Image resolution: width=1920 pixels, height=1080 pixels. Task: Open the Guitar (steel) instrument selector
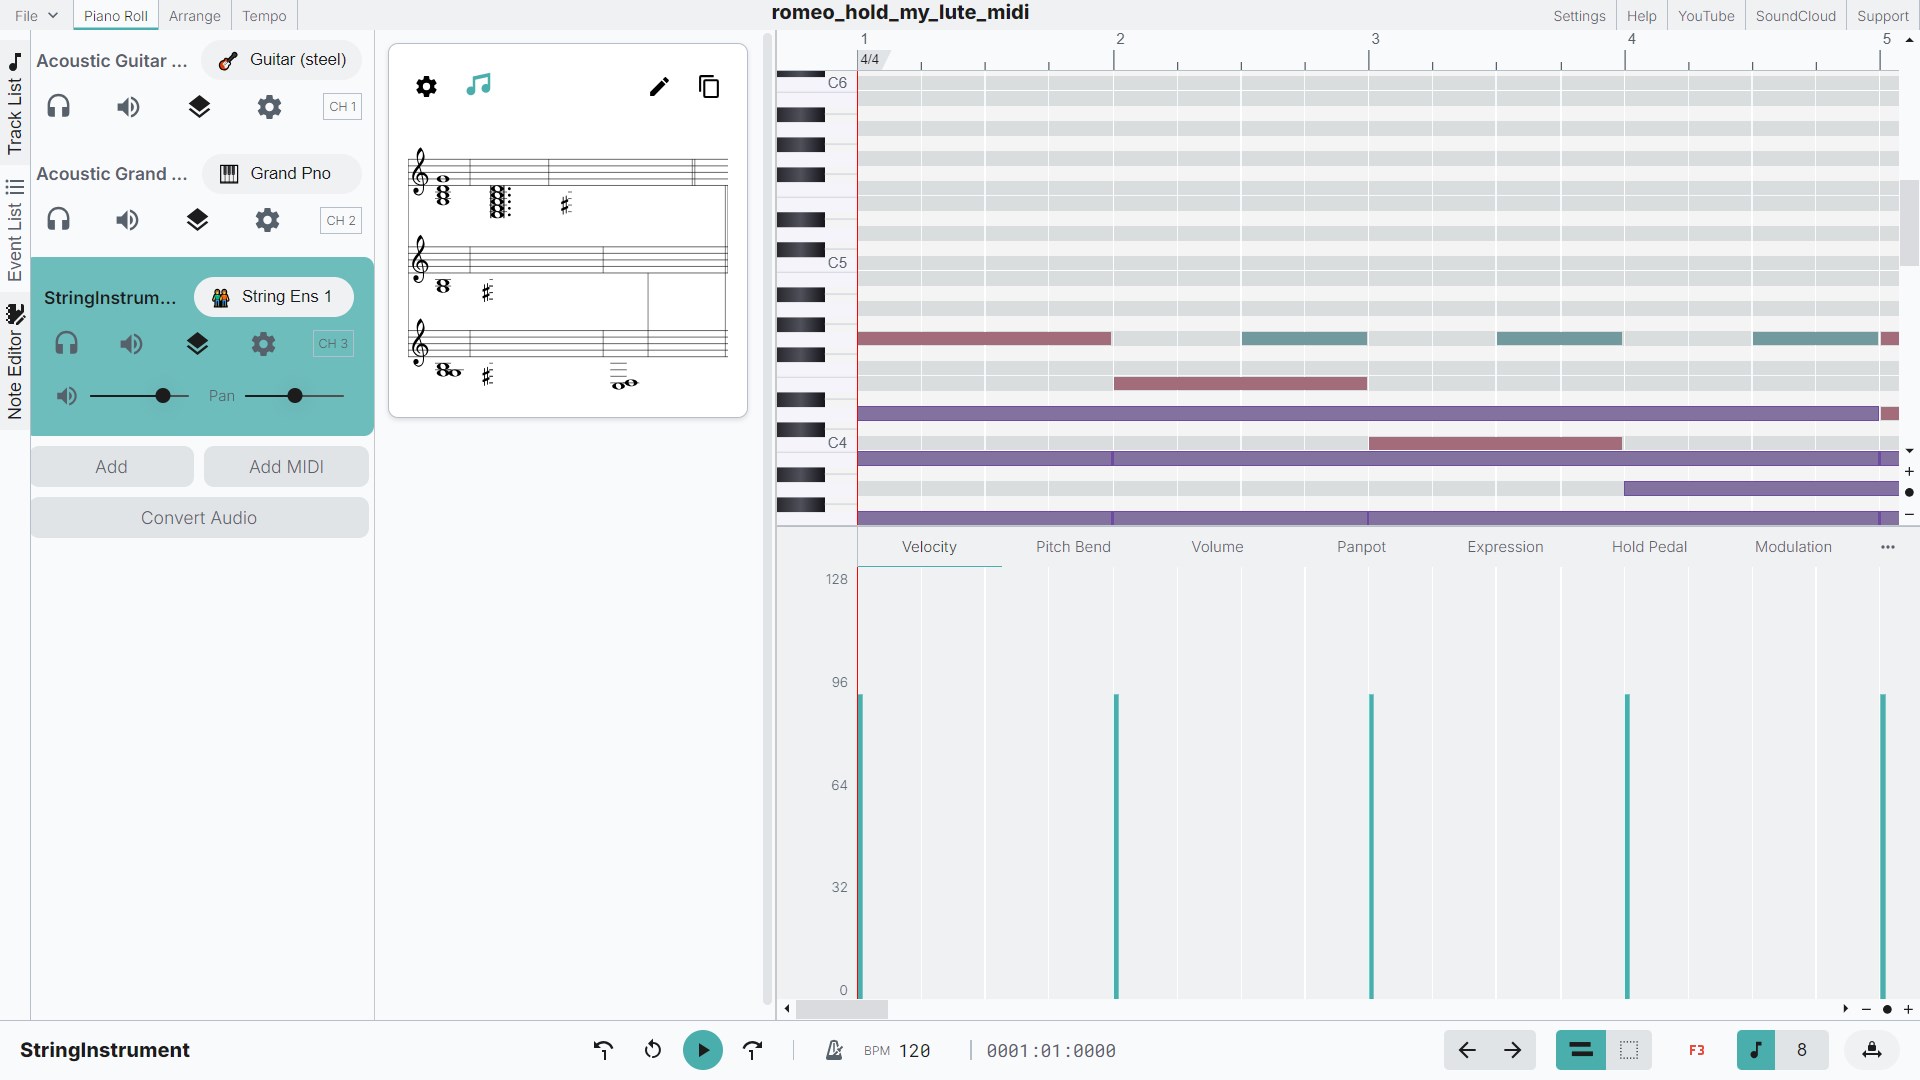[x=281, y=59]
